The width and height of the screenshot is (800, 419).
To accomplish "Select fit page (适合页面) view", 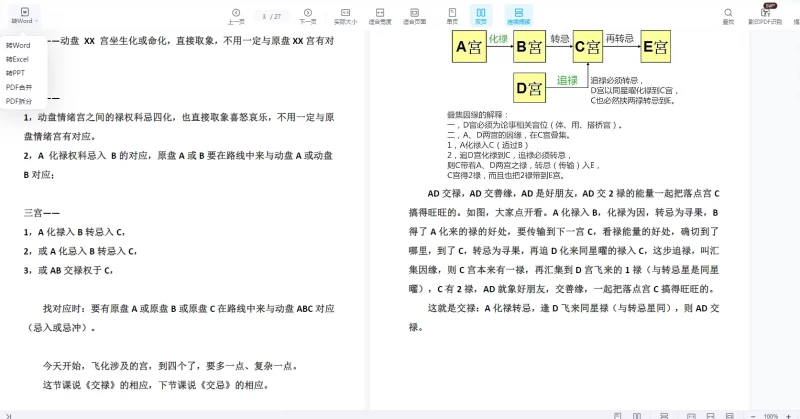I will (414, 15).
